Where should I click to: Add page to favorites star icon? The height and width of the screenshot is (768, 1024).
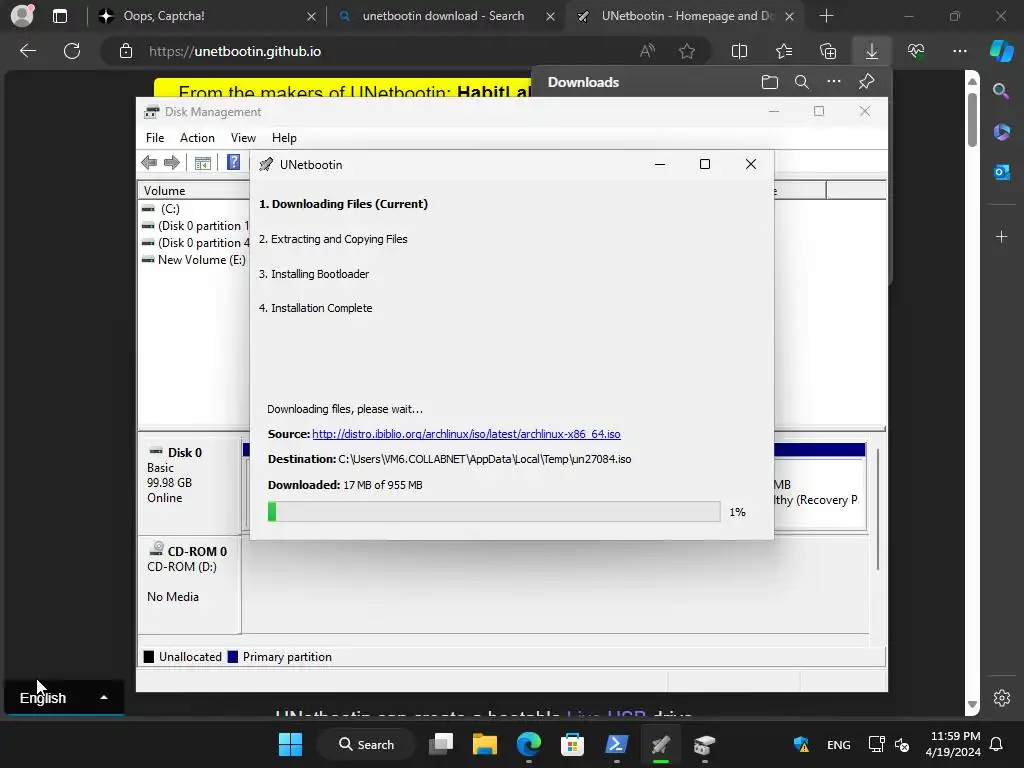pos(686,51)
